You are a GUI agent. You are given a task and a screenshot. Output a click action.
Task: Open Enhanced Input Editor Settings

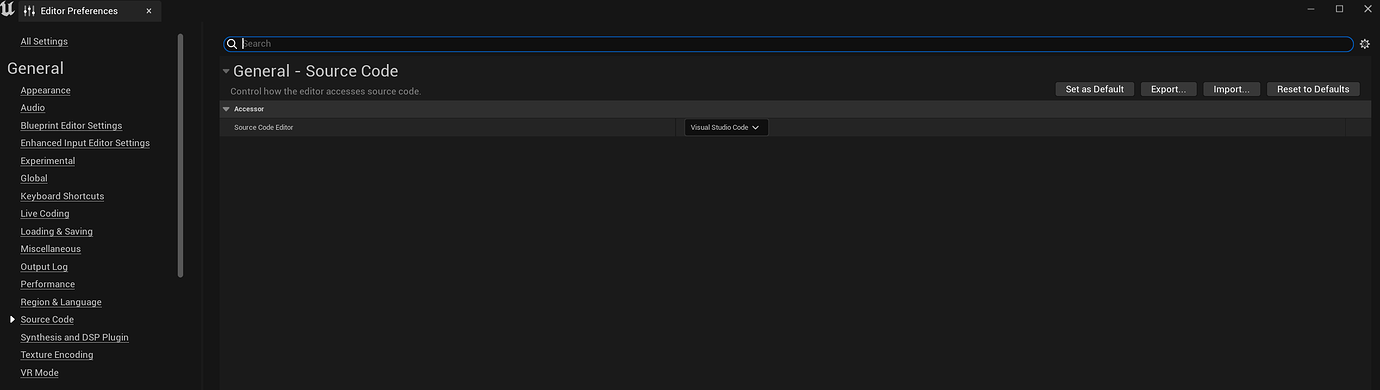(x=85, y=143)
